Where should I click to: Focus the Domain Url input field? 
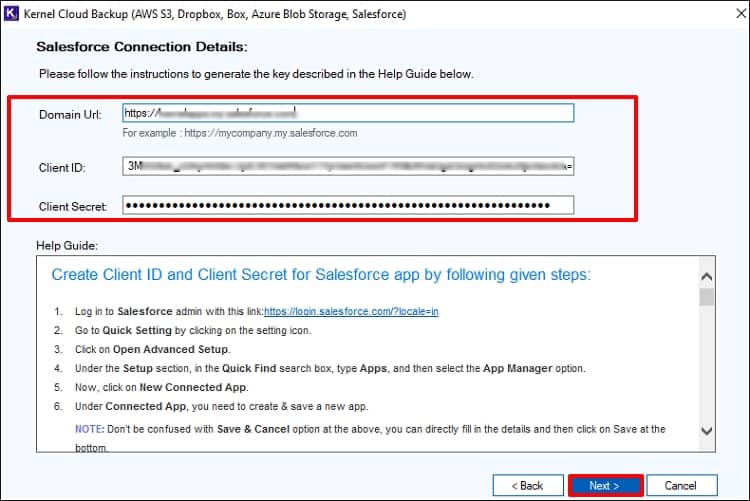pos(348,113)
